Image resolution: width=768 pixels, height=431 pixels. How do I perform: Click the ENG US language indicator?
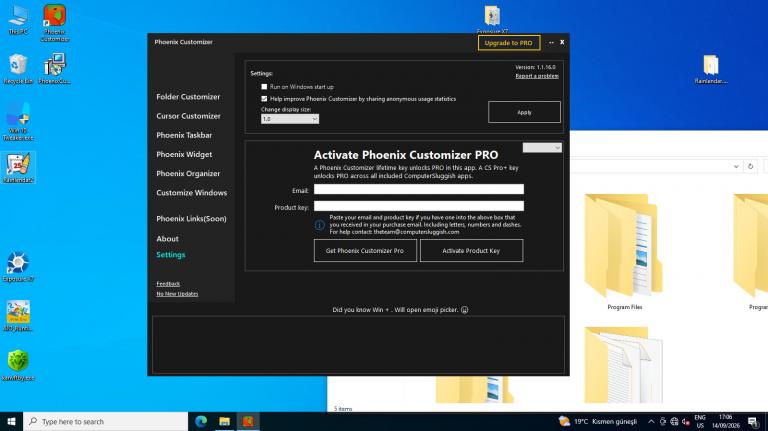coord(700,421)
